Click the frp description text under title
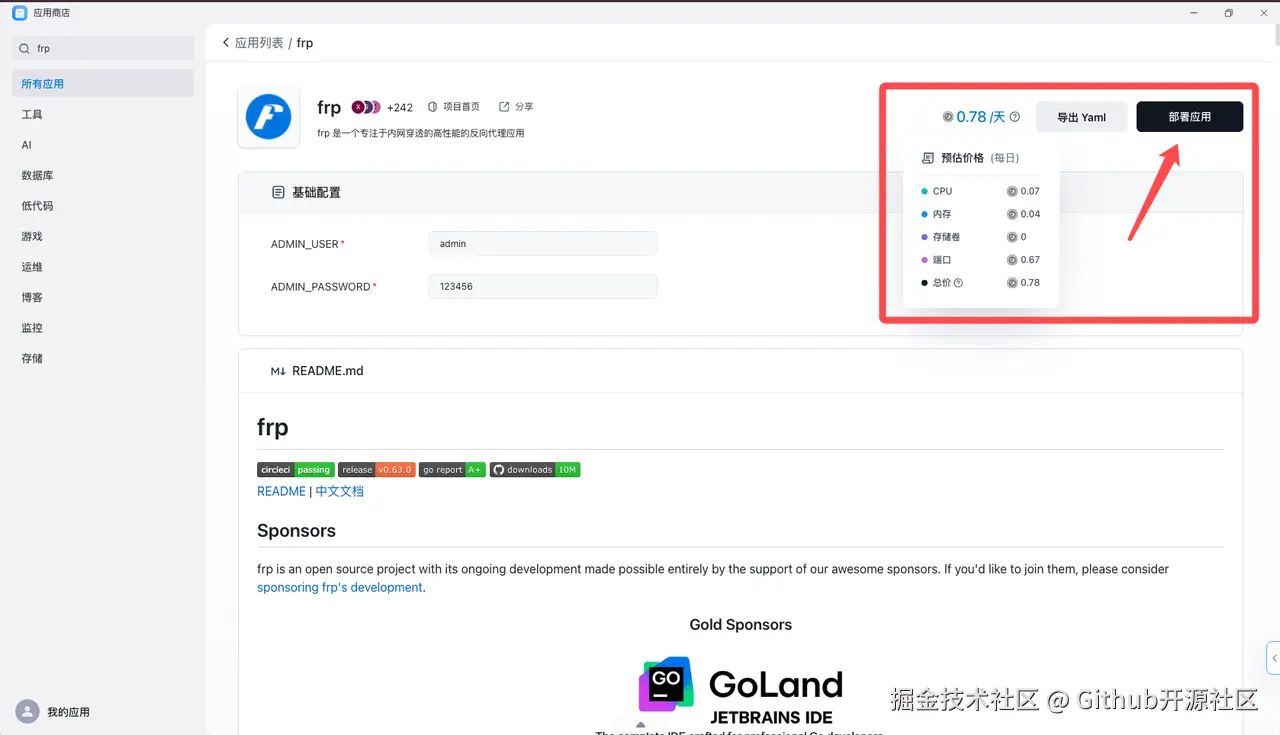The height and width of the screenshot is (735, 1280). (421, 133)
